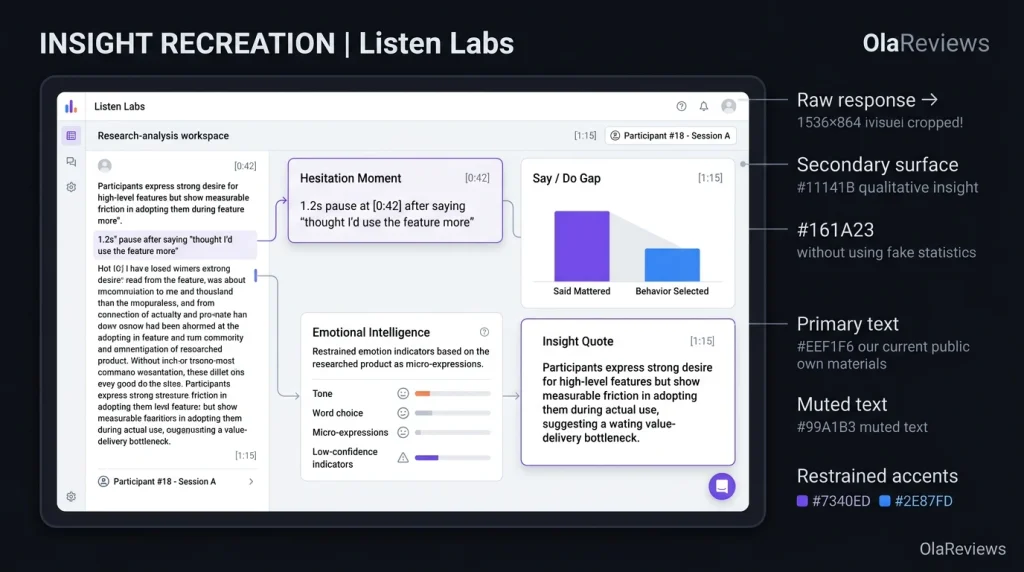Click the Raw response arrow label

tap(867, 100)
